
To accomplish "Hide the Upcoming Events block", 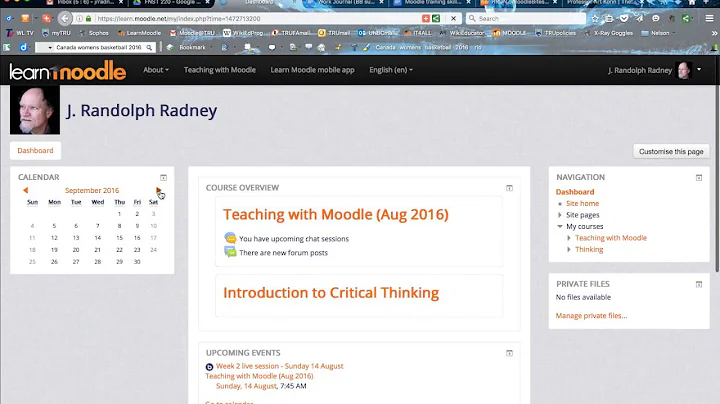I will coord(509,353).
